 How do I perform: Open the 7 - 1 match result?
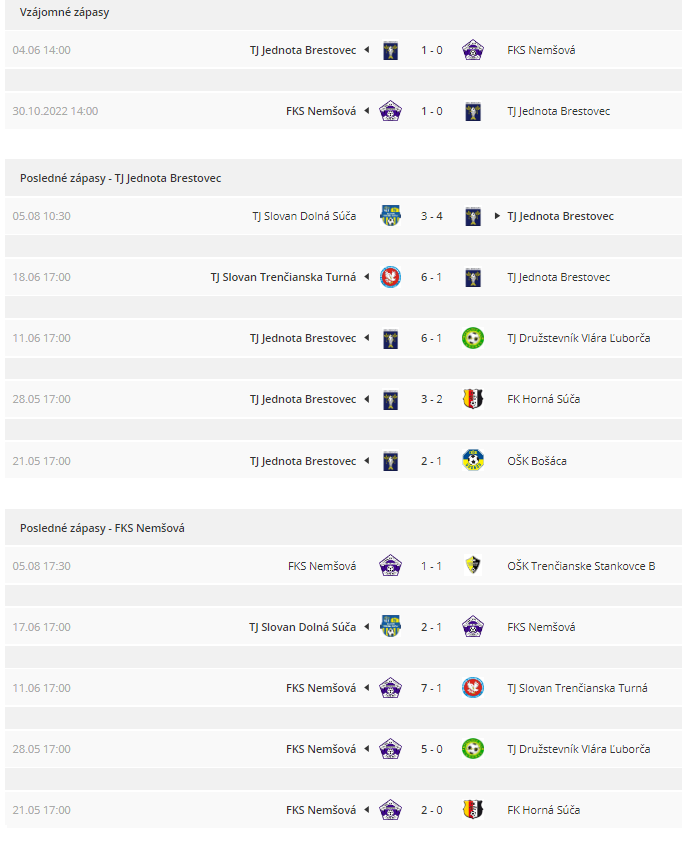[431, 688]
